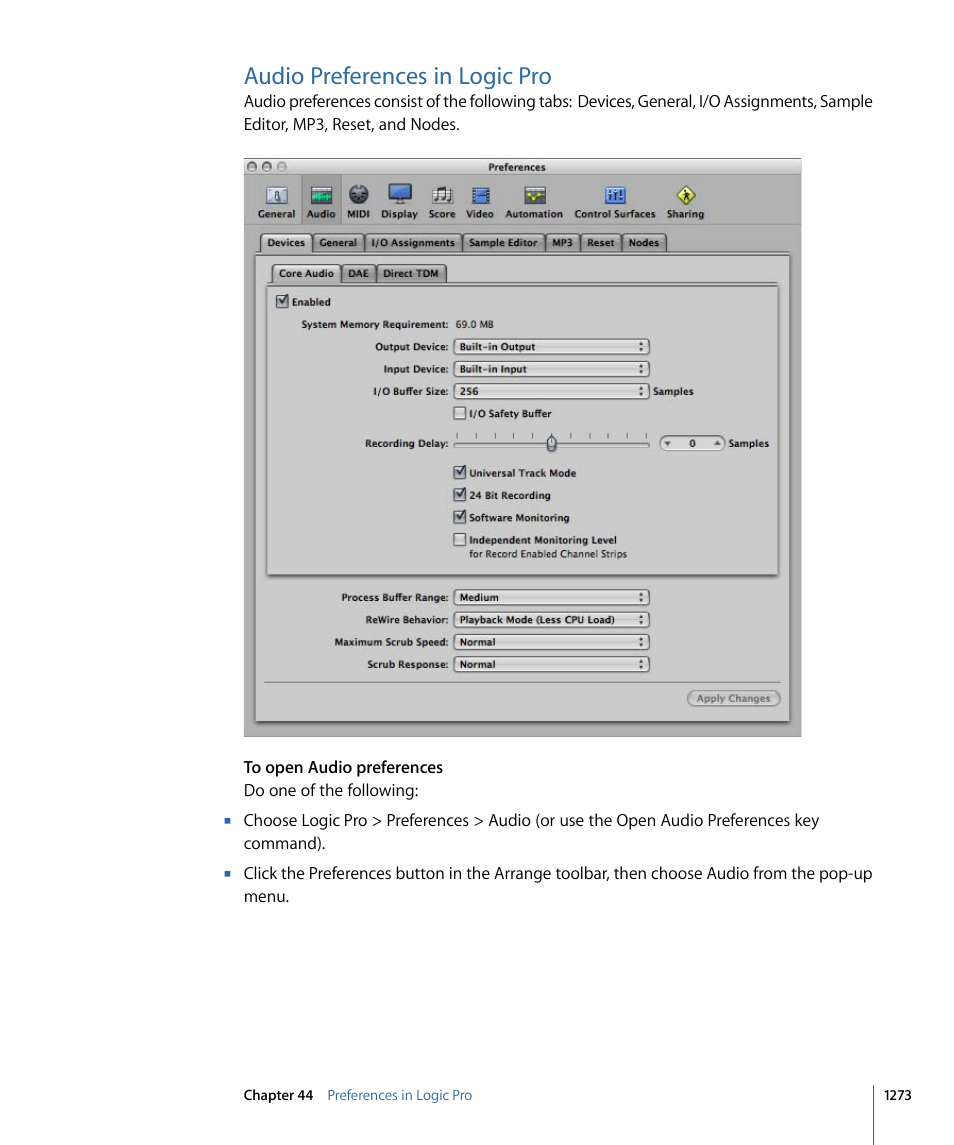Open the Maximum Scrub Speed dropdown
This screenshot has width=954, height=1145.
pyautogui.click(x=552, y=642)
